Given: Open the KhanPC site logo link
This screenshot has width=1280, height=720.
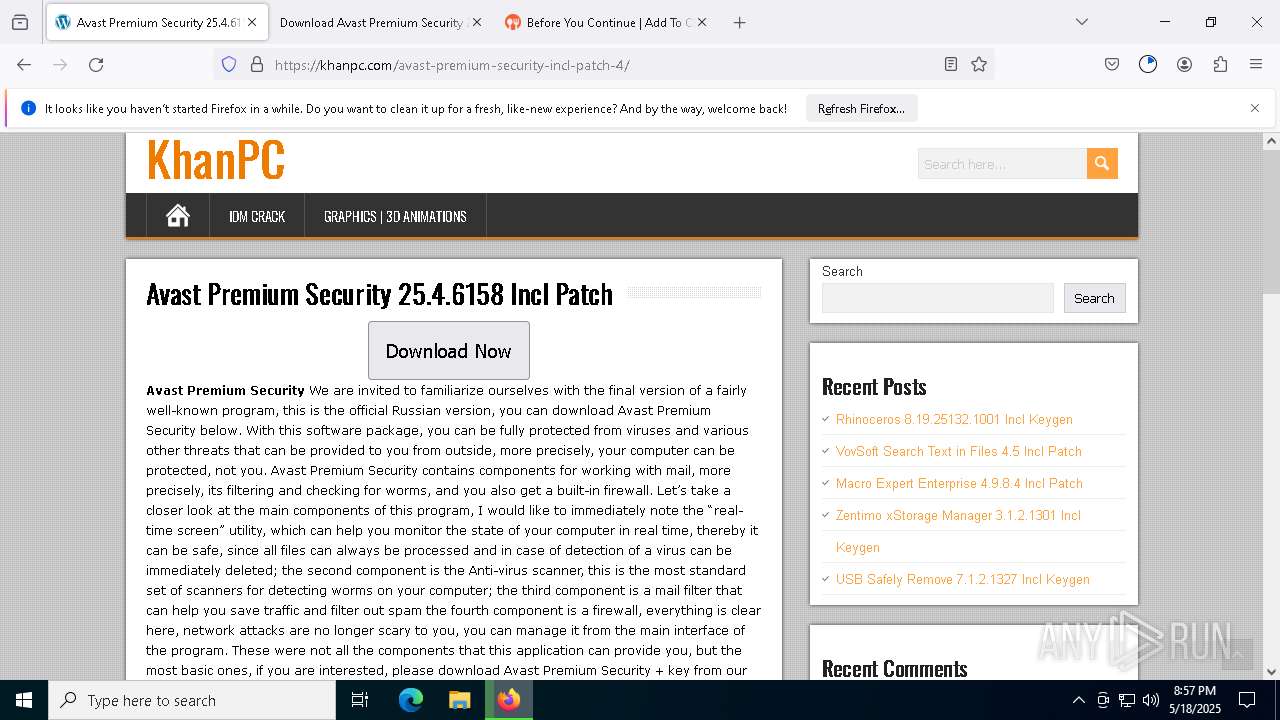Looking at the screenshot, I should [216, 160].
